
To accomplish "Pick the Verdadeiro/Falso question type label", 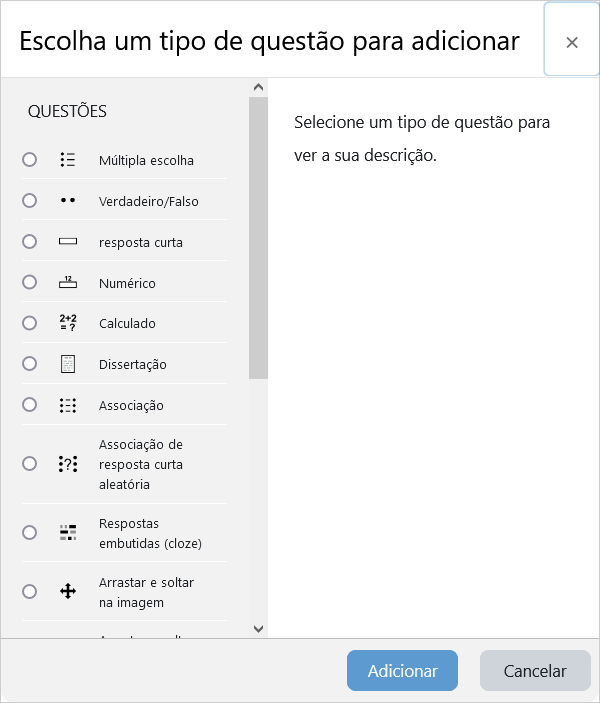I will tap(149, 201).
